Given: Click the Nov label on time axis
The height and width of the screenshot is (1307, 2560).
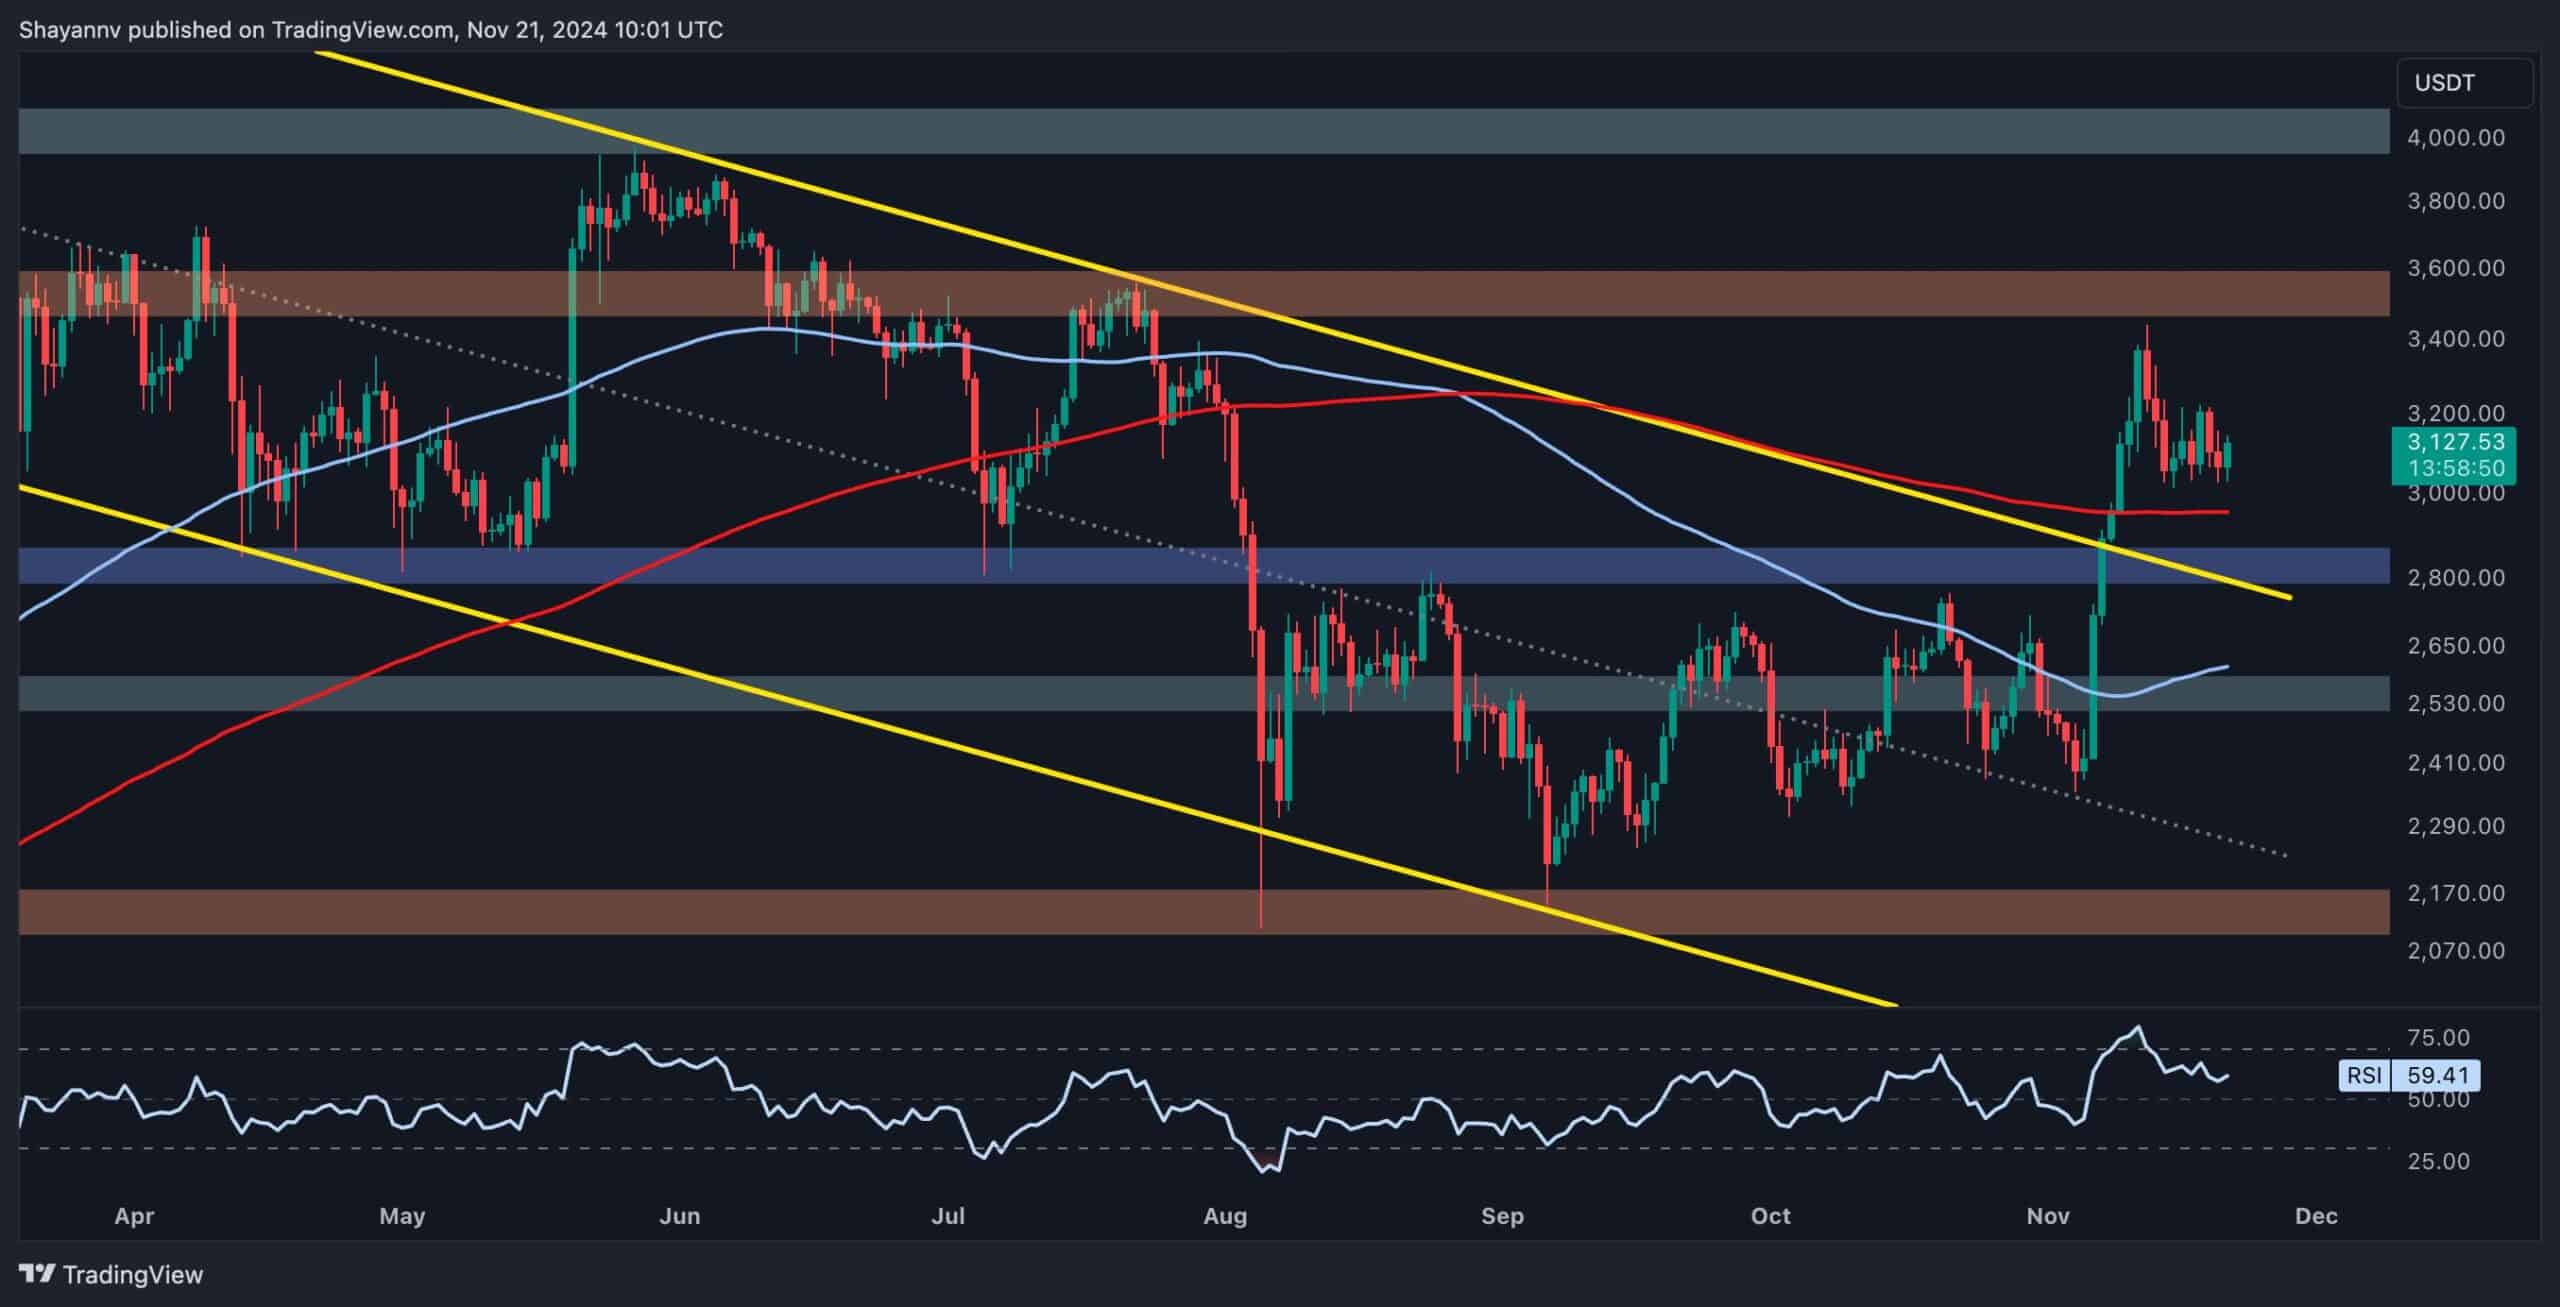Looking at the screenshot, I should [2047, 1216].
